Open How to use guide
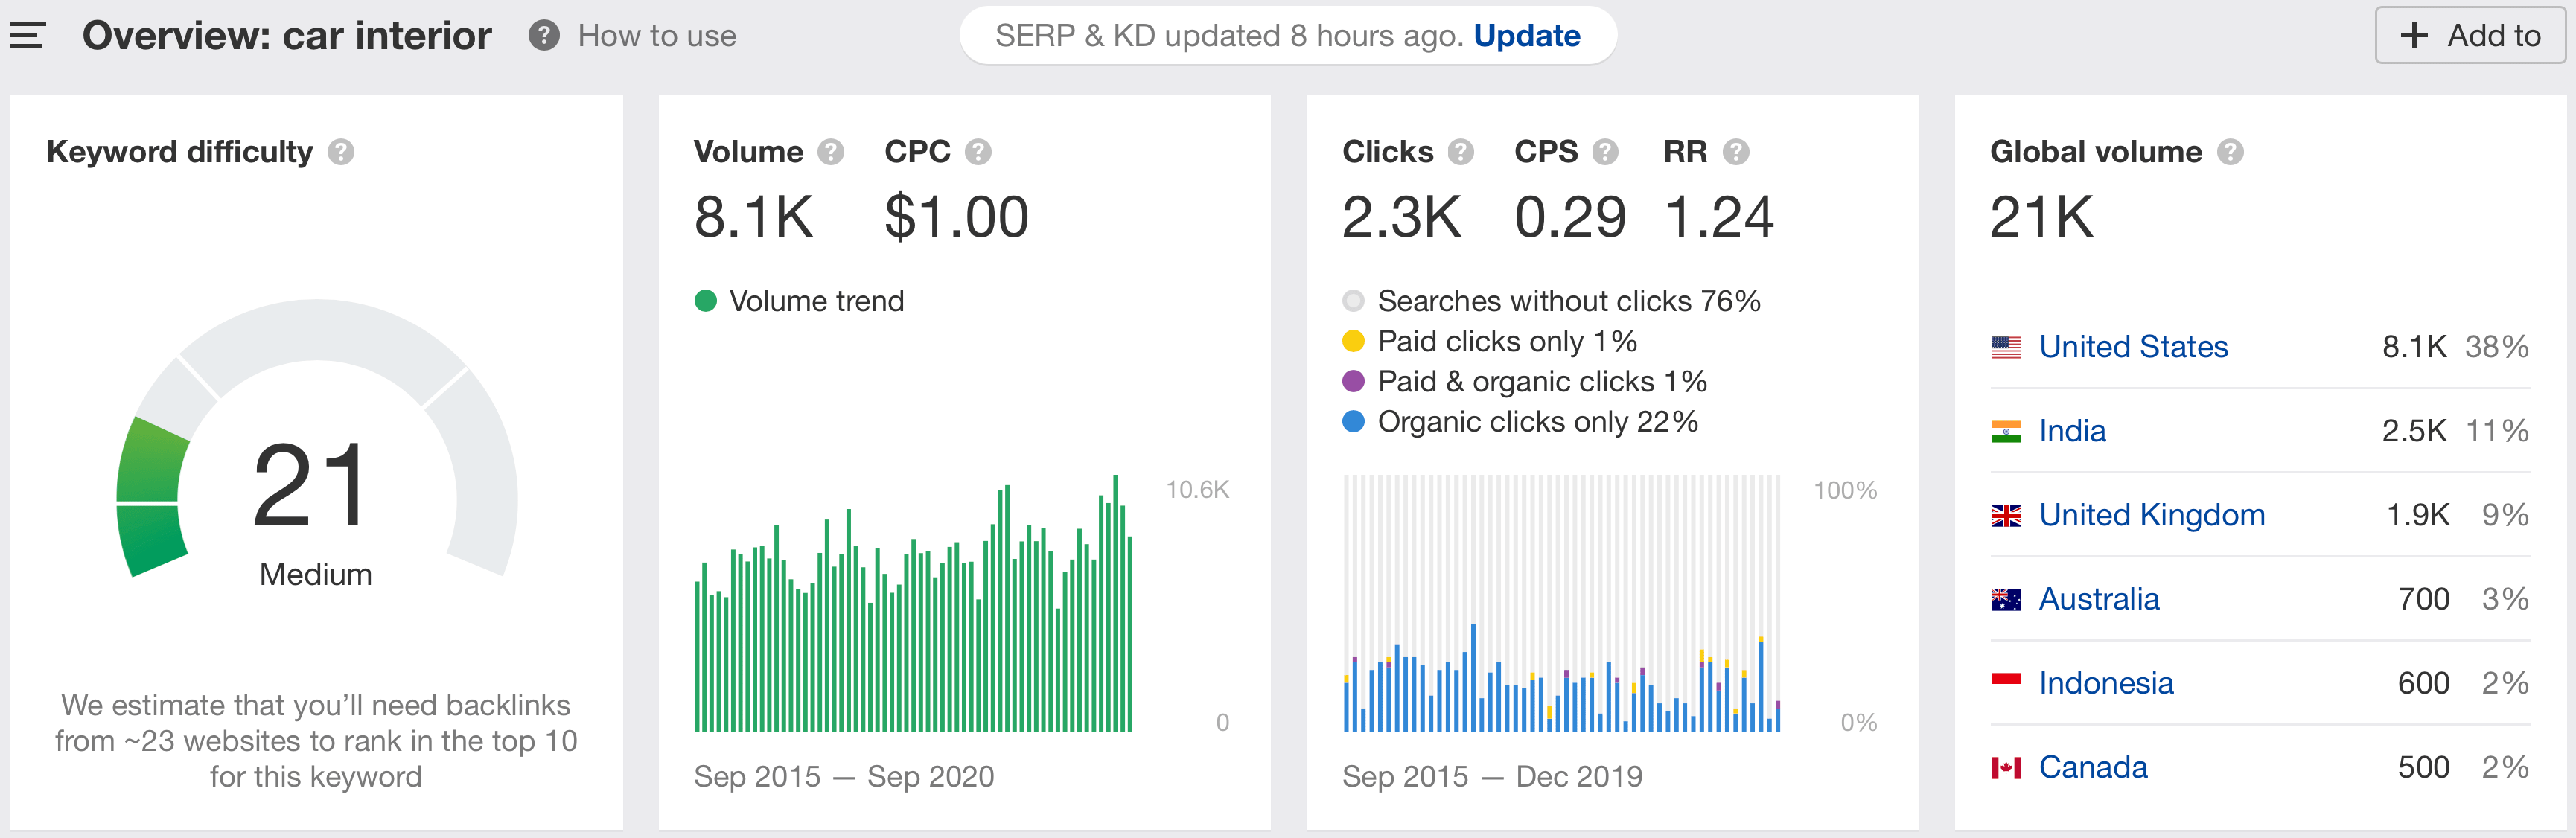Viewport: 2576px width, 838px height. 655,36
